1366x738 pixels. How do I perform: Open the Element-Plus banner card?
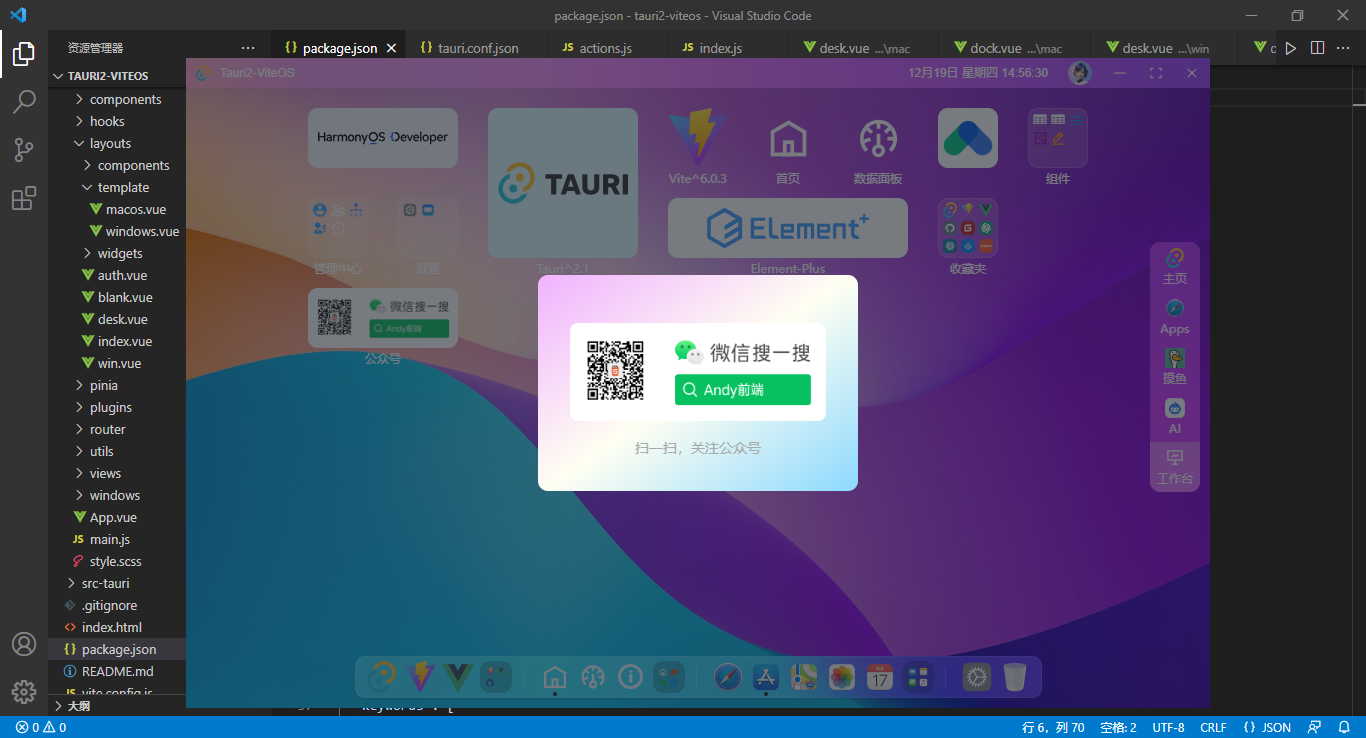[x=788, y=228]
